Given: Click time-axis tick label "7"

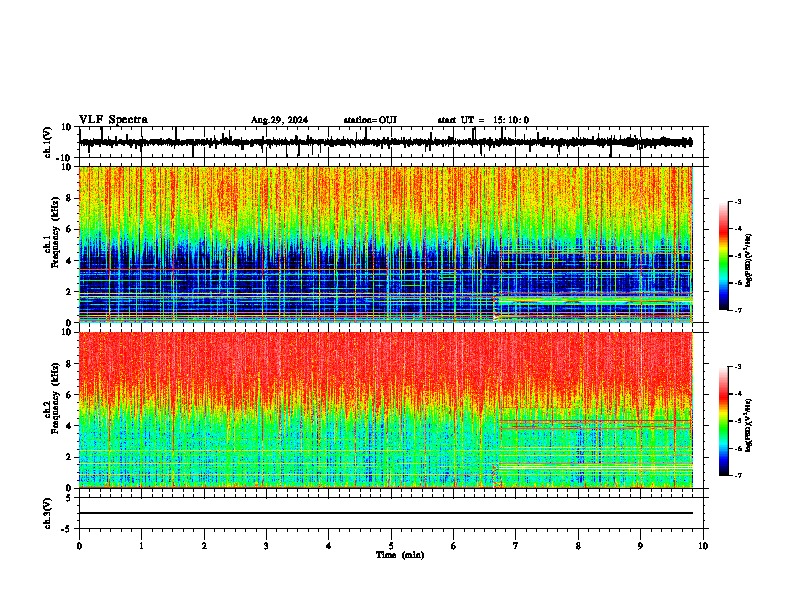Looking at the screenshot, I should point(516,546).
